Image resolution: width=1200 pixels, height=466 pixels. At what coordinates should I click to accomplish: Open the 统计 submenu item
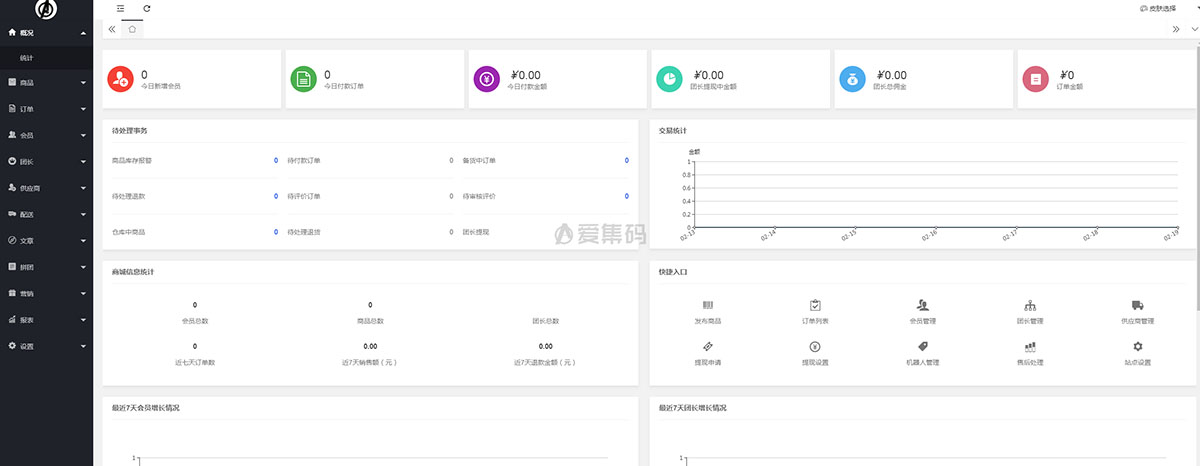pyautogui.click(x=46, y=58)
